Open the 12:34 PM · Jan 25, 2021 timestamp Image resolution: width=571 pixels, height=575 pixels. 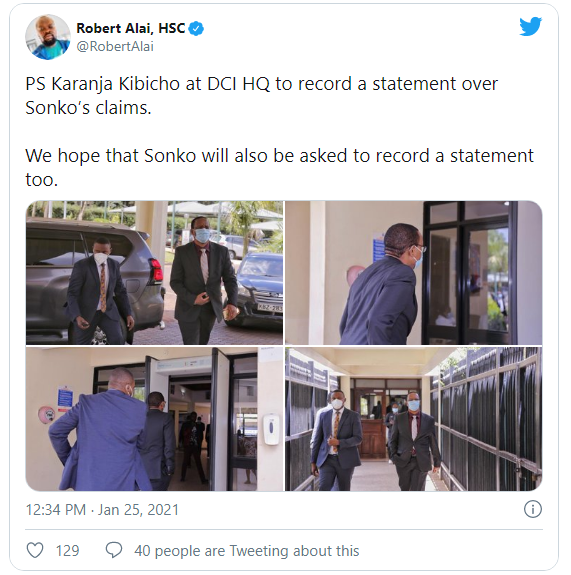[102, 510]
